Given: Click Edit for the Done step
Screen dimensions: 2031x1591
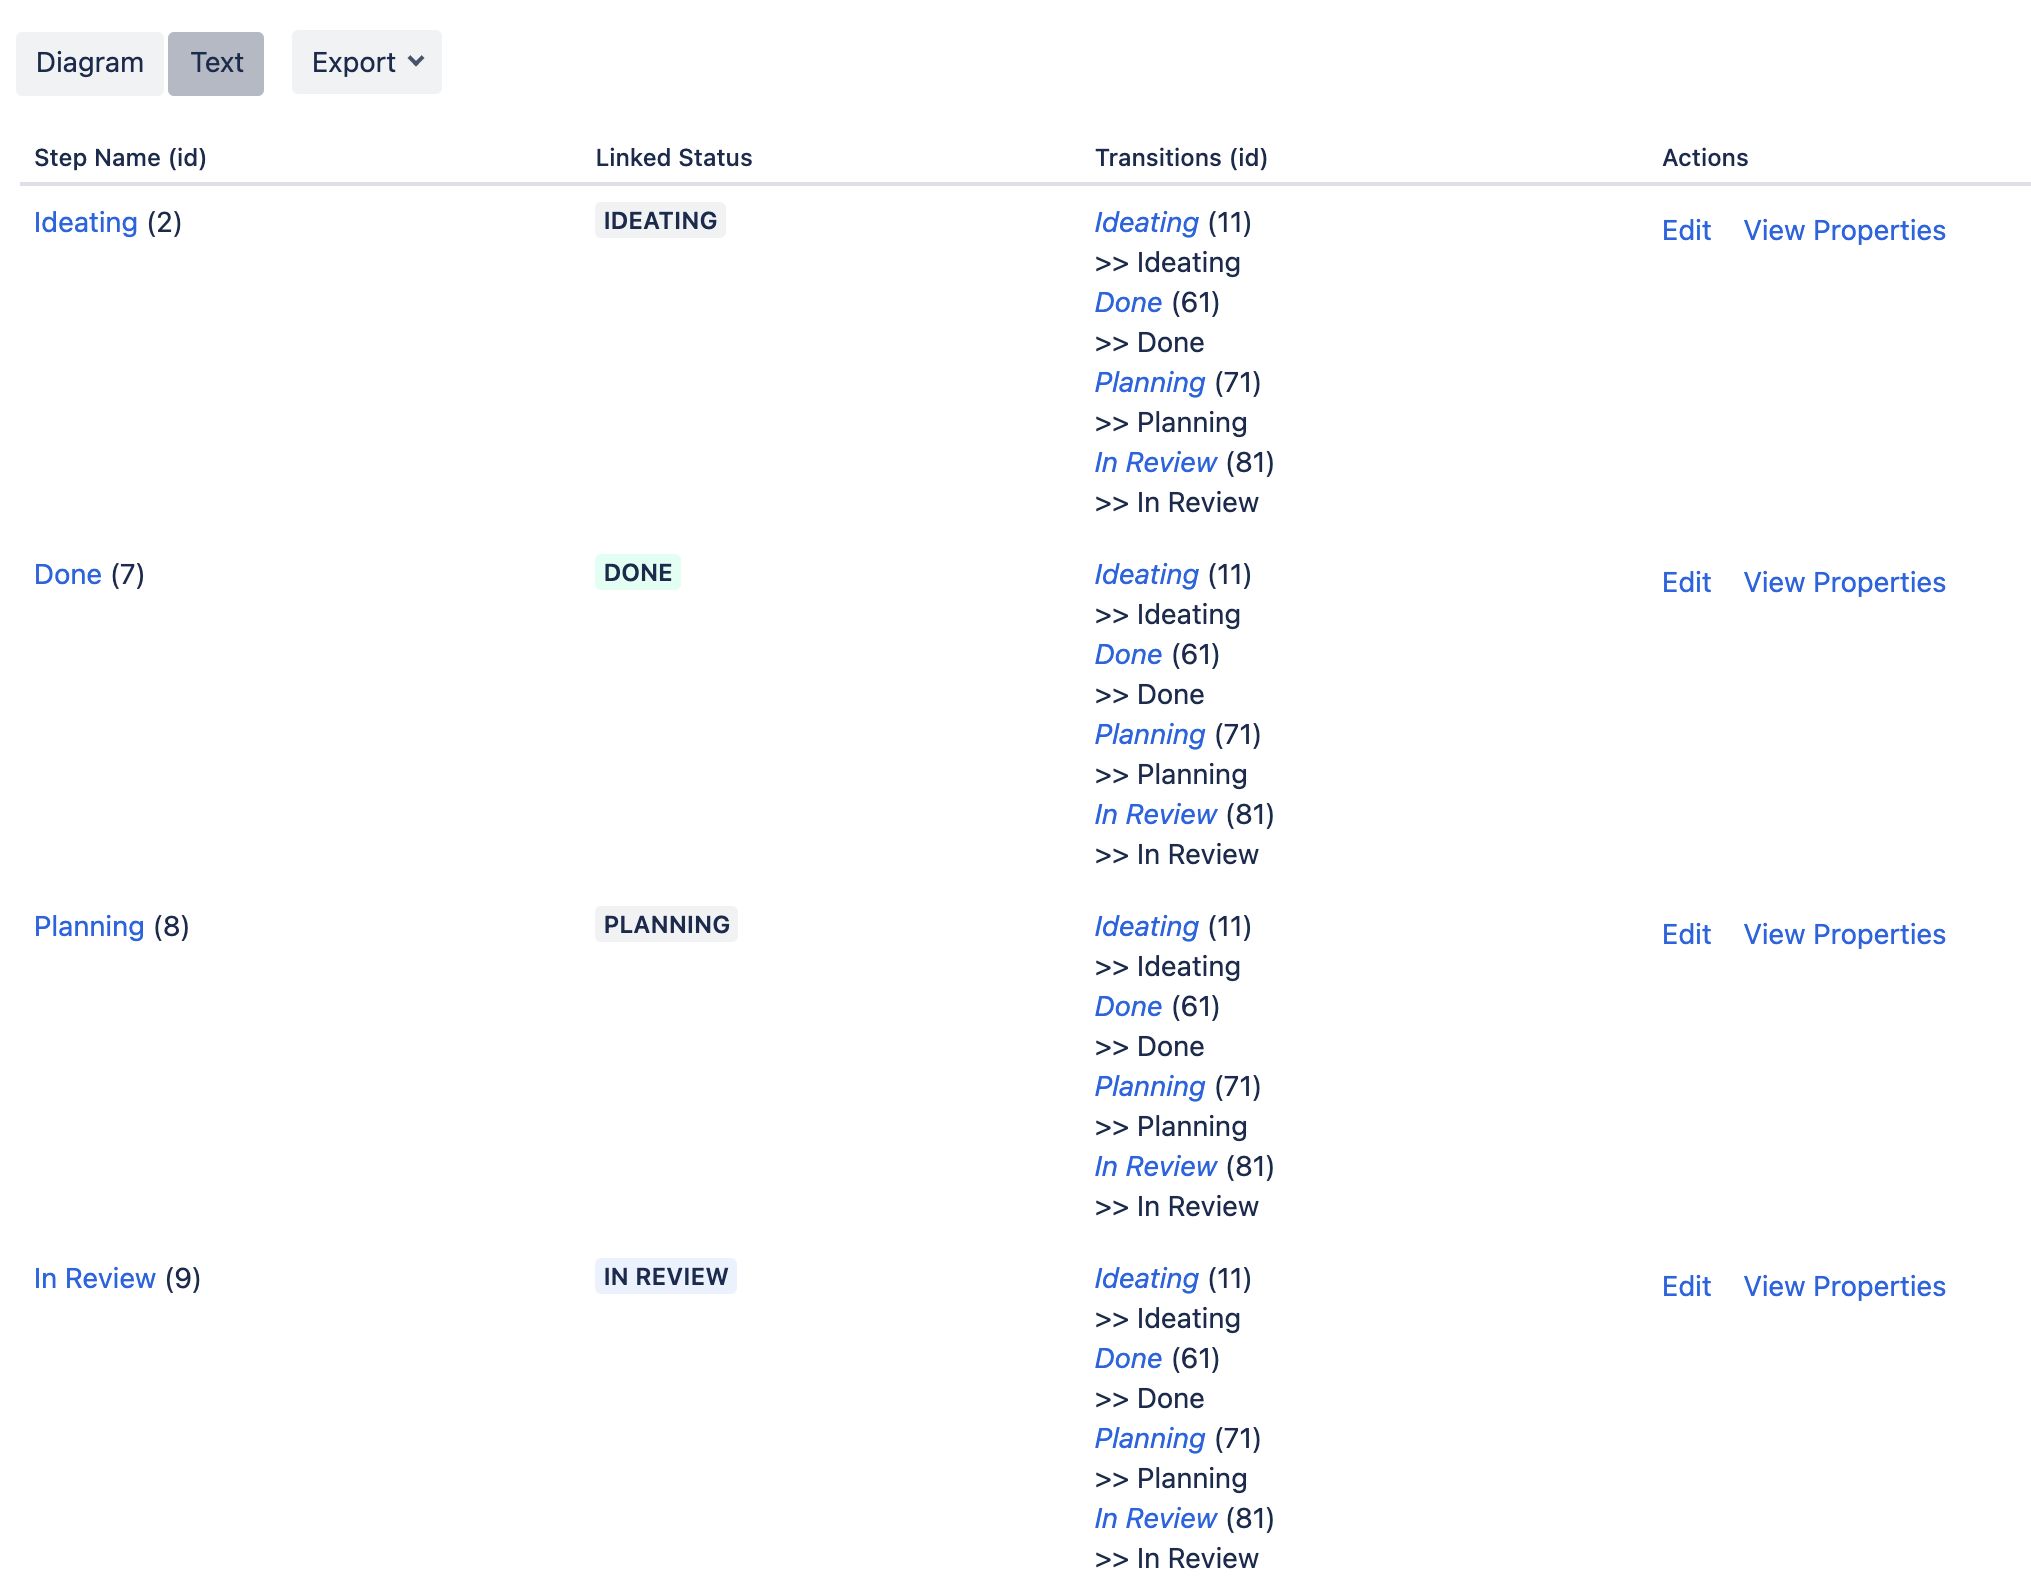Looking at the screenshot, I should click(x=1686, y=582).
